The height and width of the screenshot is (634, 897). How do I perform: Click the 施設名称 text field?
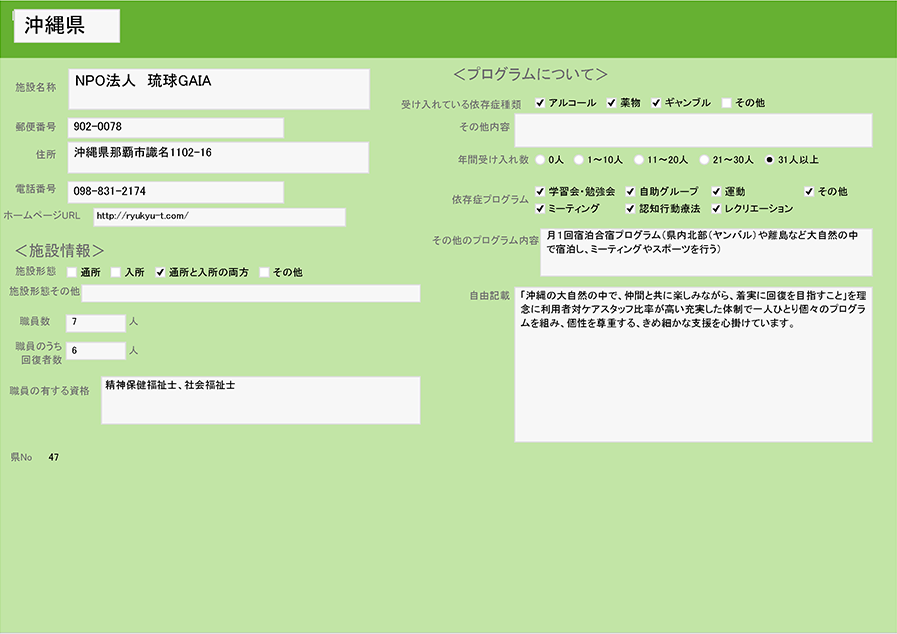point(218,89)
